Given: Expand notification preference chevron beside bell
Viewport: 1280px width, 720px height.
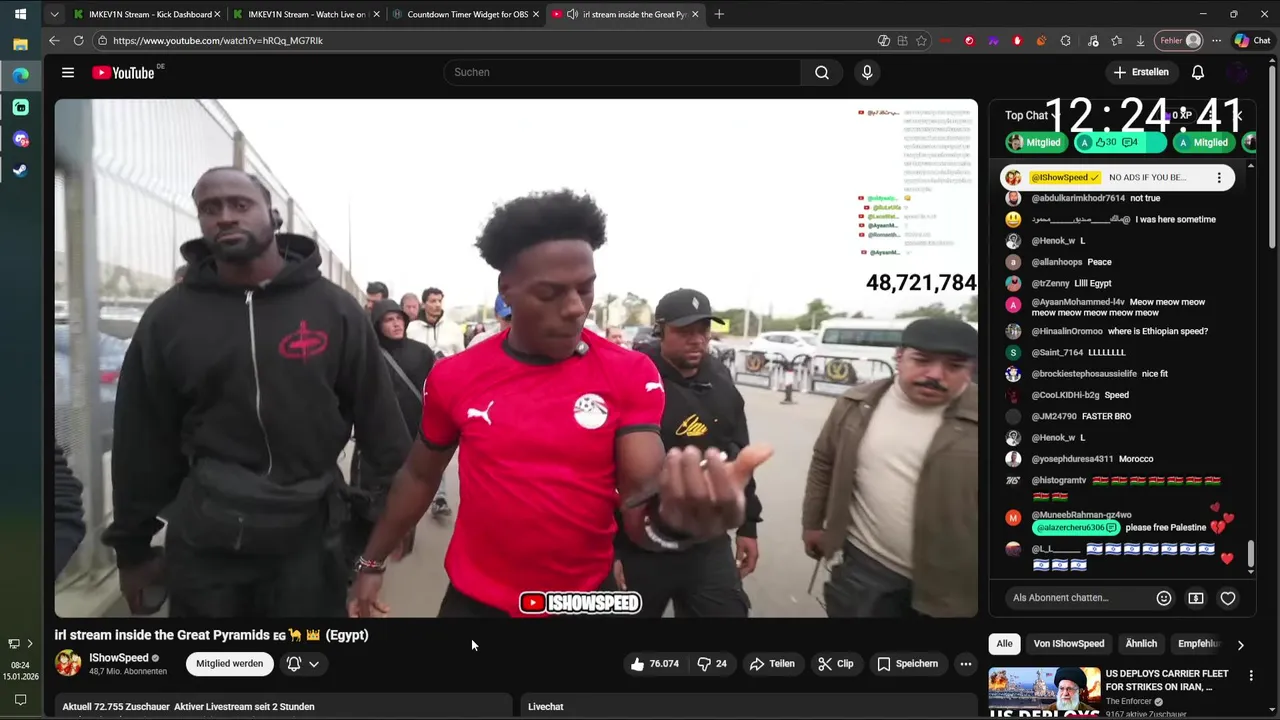Looking at the screenshot, I should point(314,664).
